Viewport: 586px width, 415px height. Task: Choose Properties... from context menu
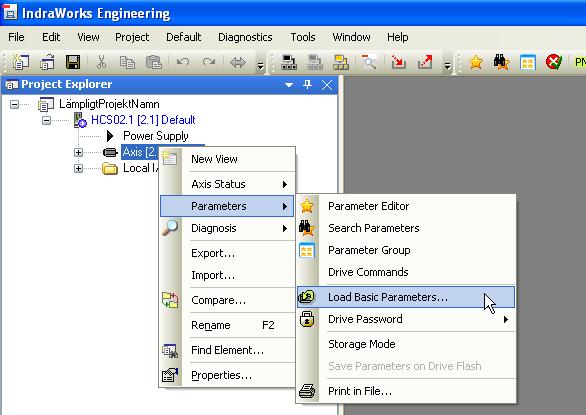227,375
